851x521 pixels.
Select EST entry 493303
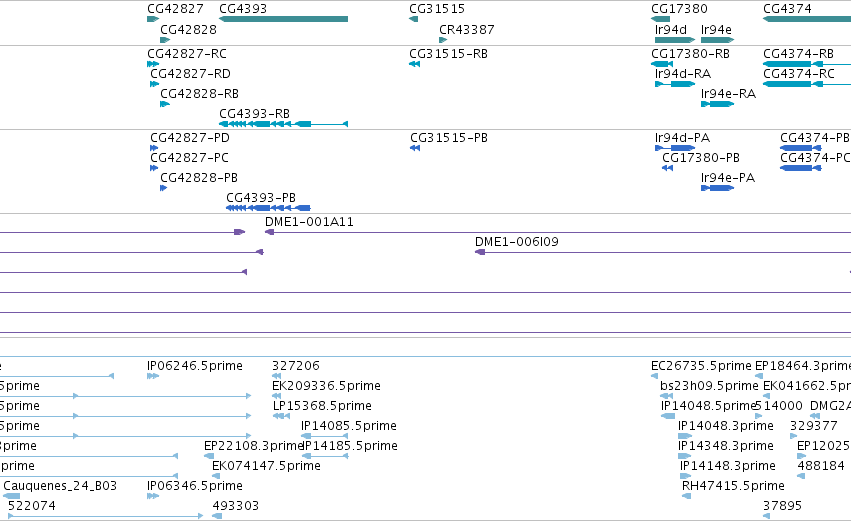(x=236, y=506)
